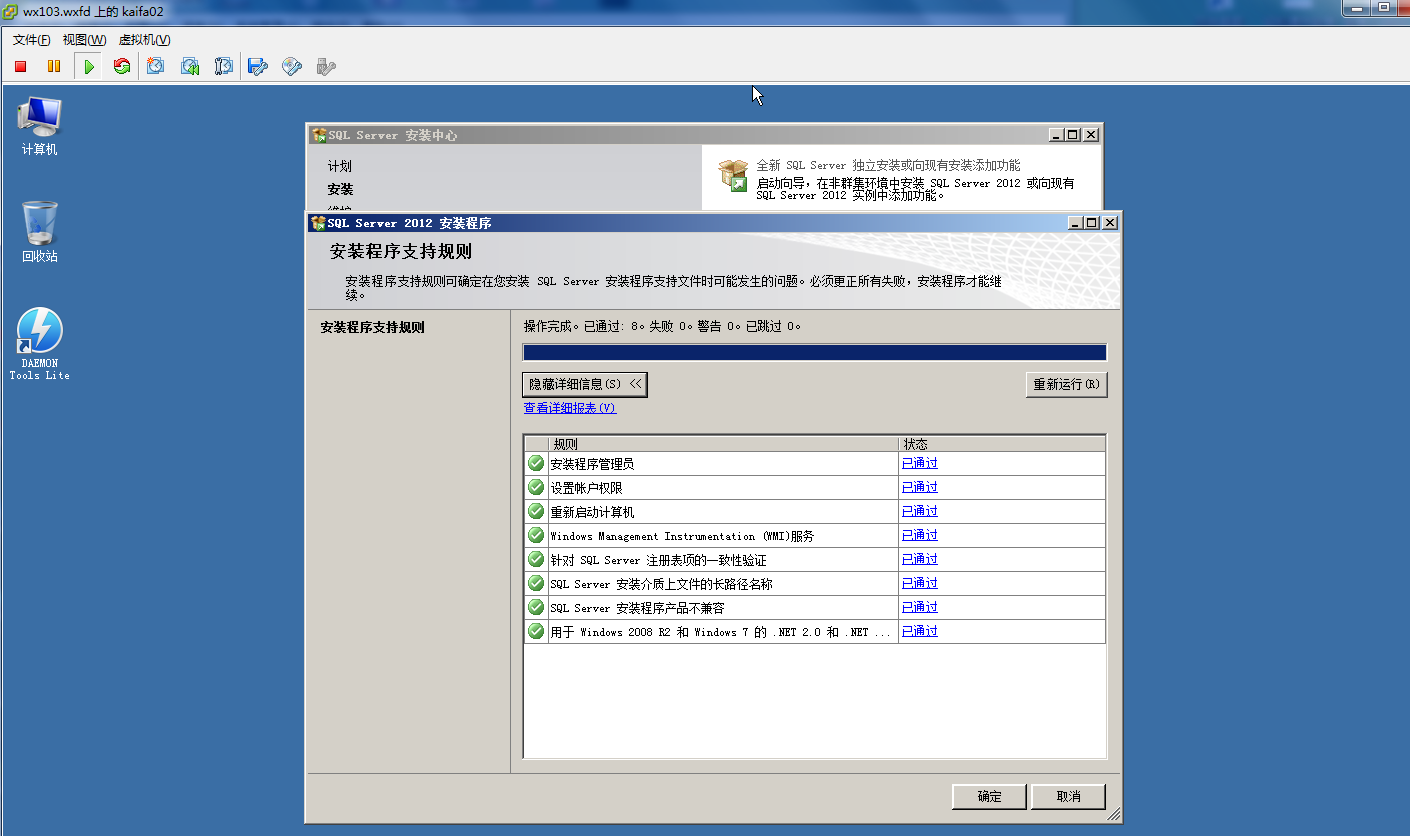Click the 确定 button
1410x836 pixels.
click(x=989, y=796)
